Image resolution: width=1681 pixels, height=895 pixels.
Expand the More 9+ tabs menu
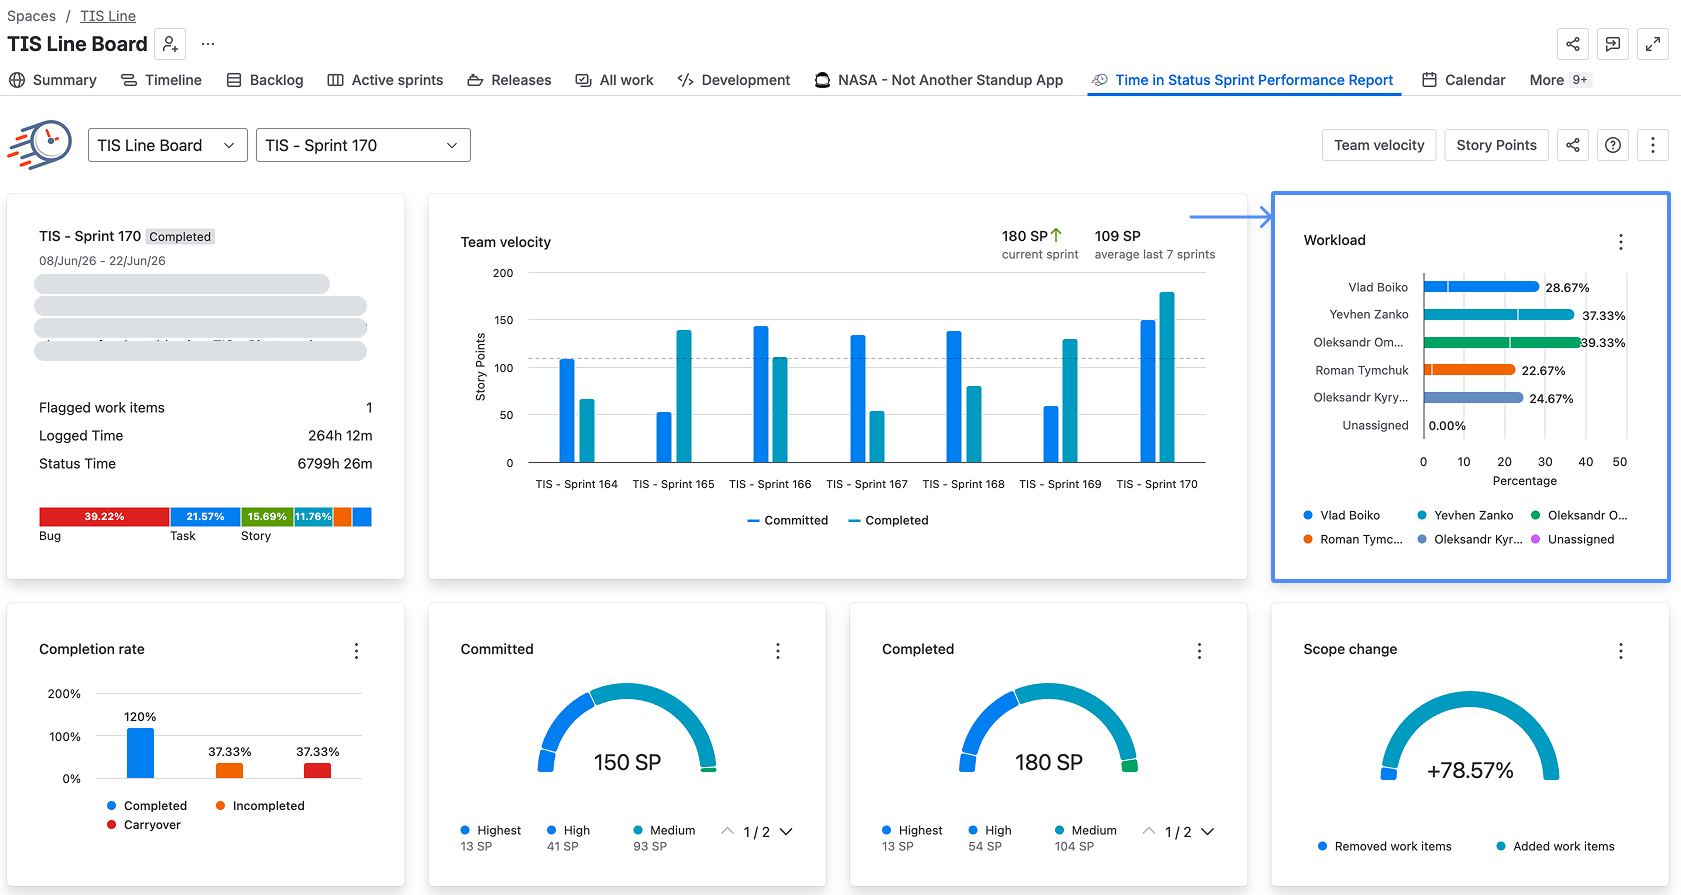click(x=1558, y=80)
